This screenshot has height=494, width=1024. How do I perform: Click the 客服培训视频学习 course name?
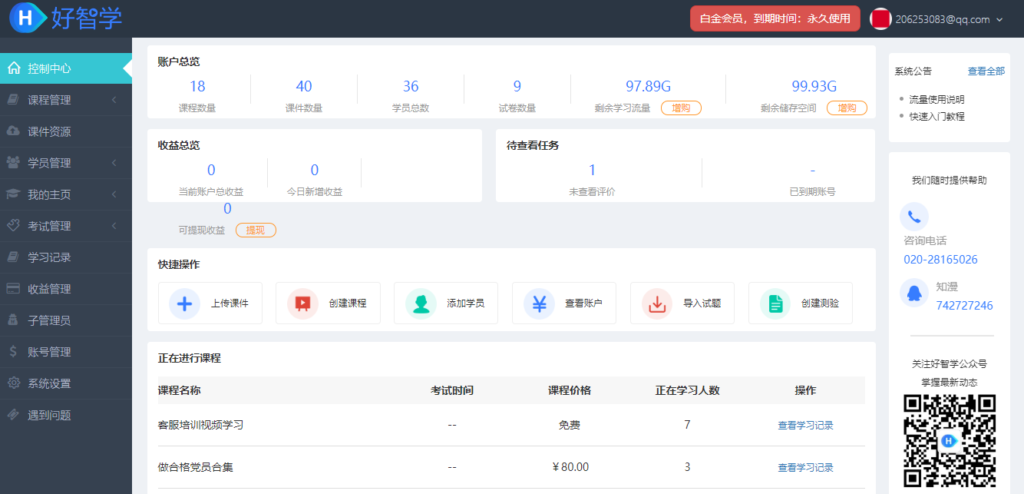pyautogui.click(x=200, y=425)
